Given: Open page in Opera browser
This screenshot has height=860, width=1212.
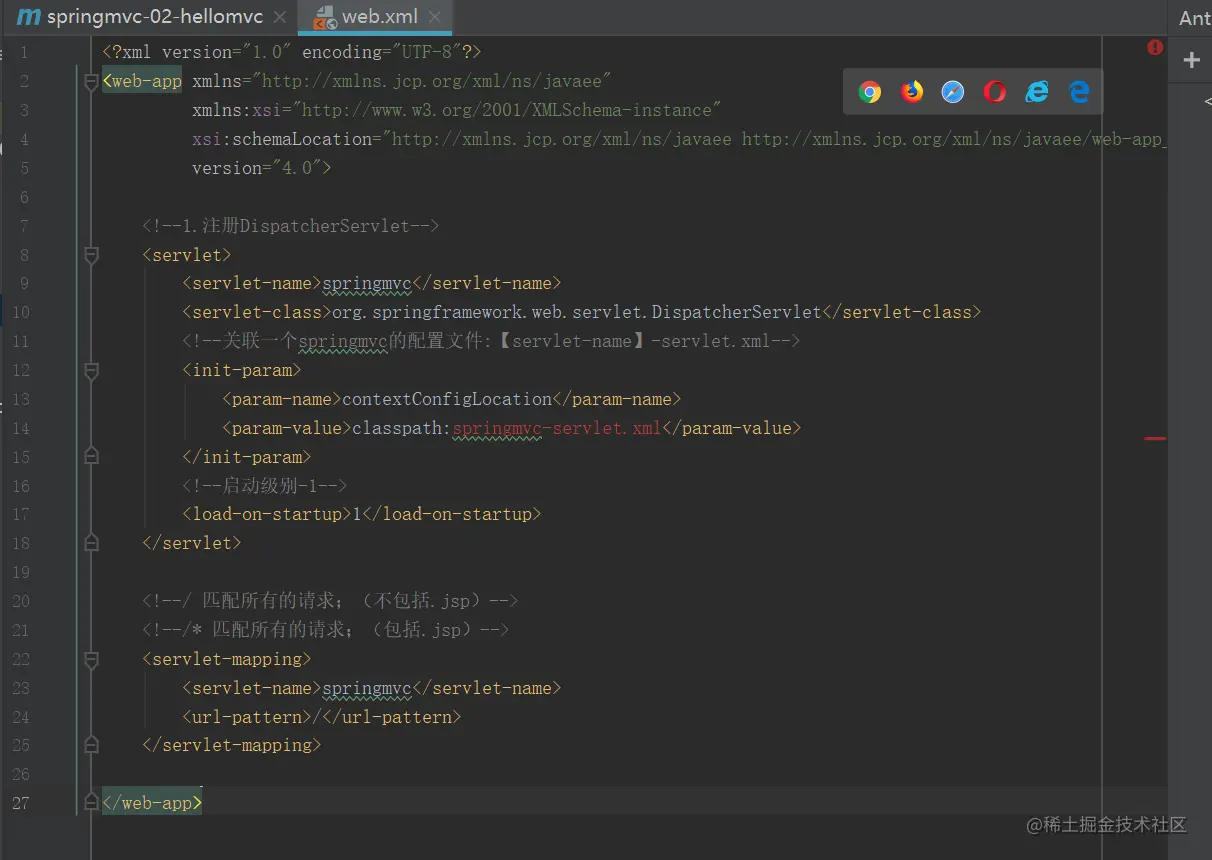Looking at the screenshot, I should [995, 92].
